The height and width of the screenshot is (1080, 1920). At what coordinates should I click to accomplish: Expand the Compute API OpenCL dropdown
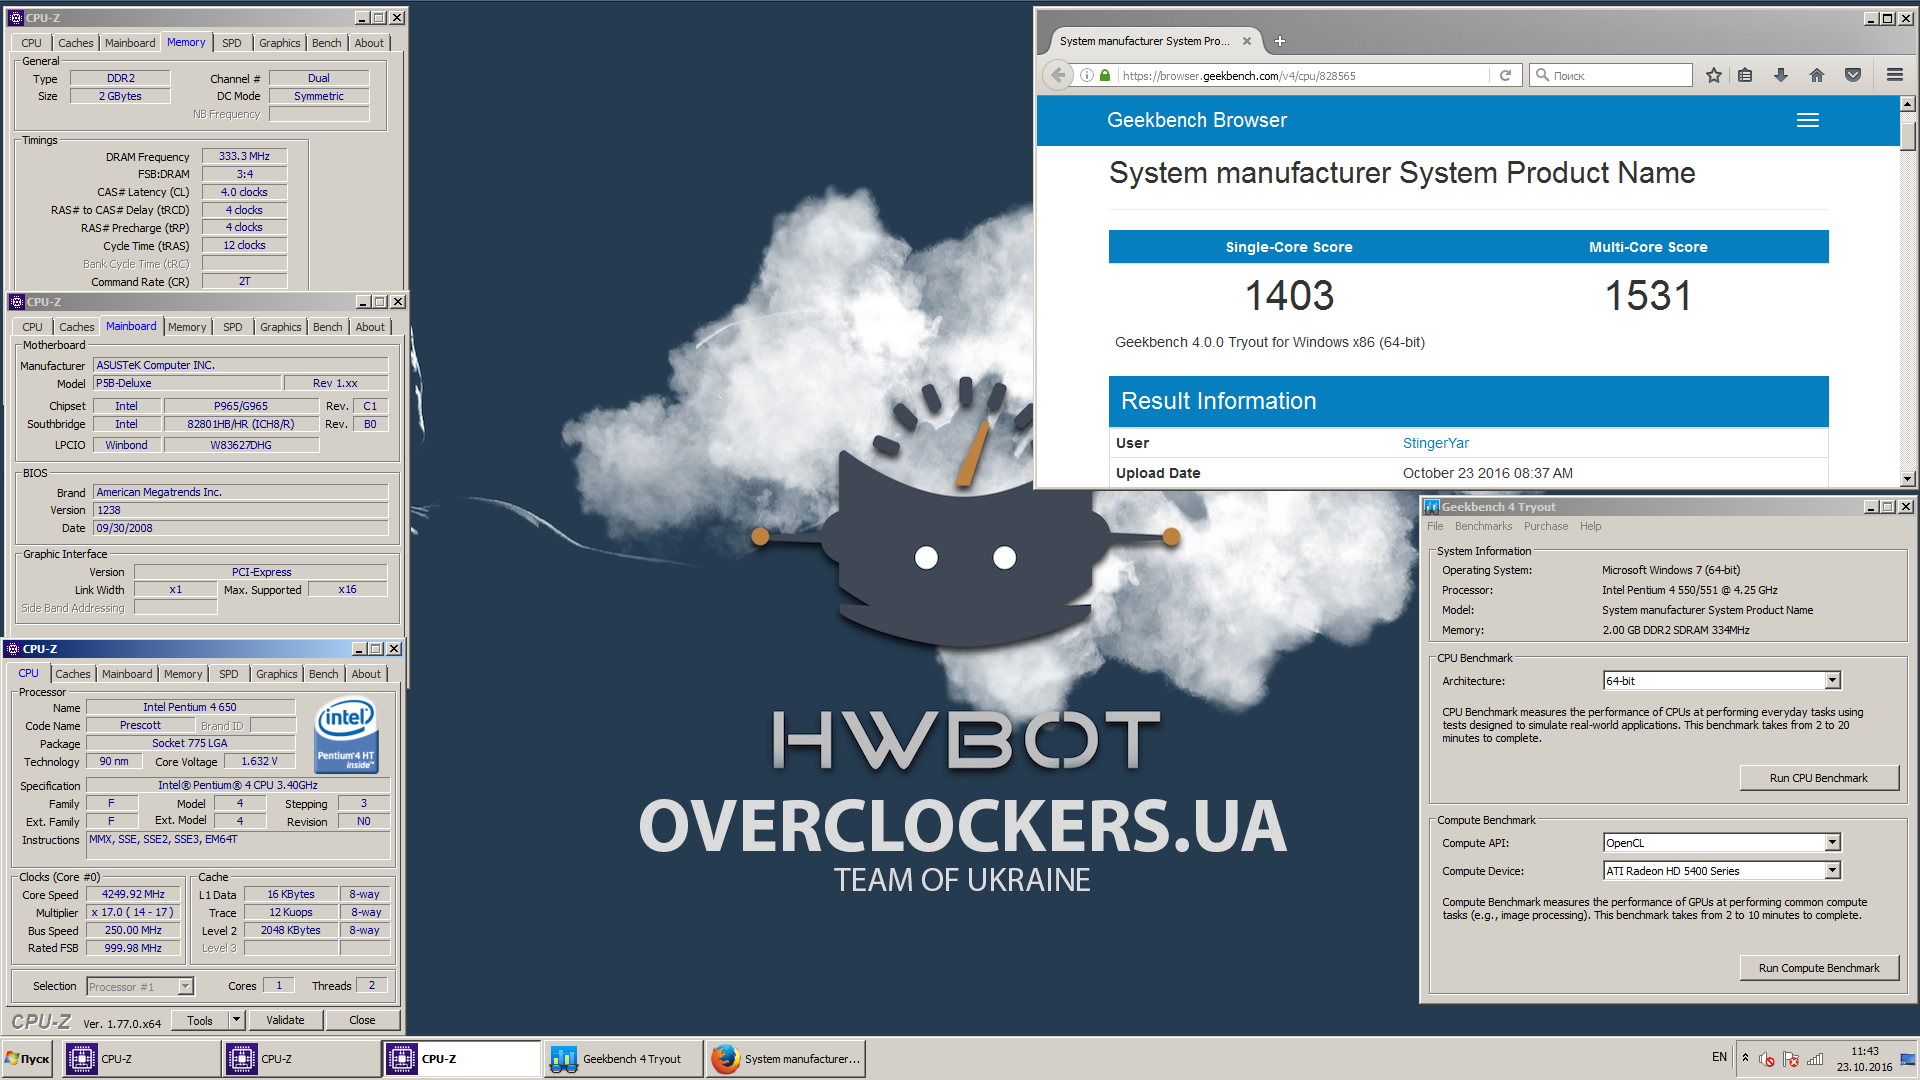pyautogui.click(x=1832, y=843)
